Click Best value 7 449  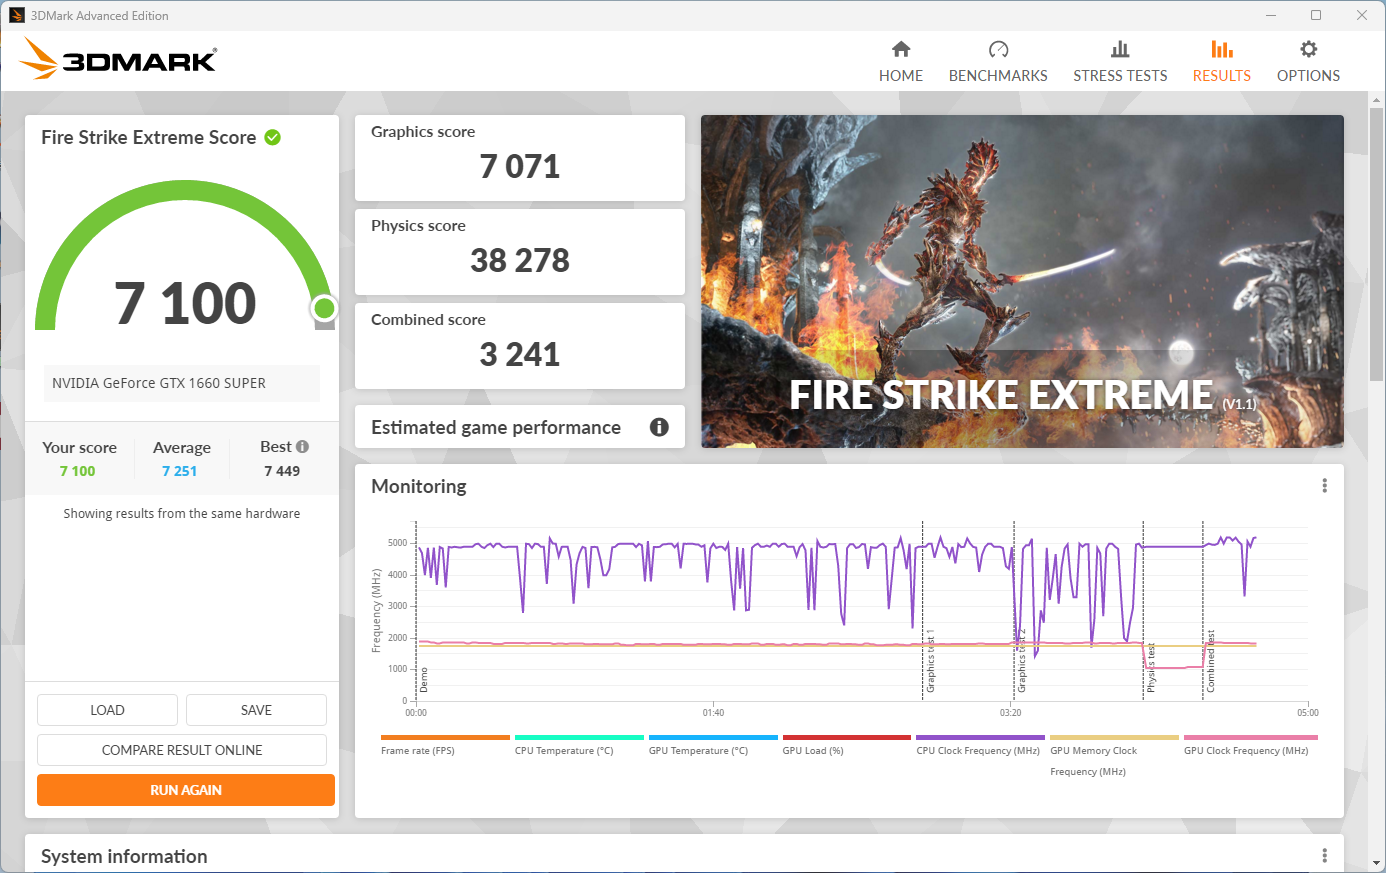pyautogui.click(x=282, y=471)
